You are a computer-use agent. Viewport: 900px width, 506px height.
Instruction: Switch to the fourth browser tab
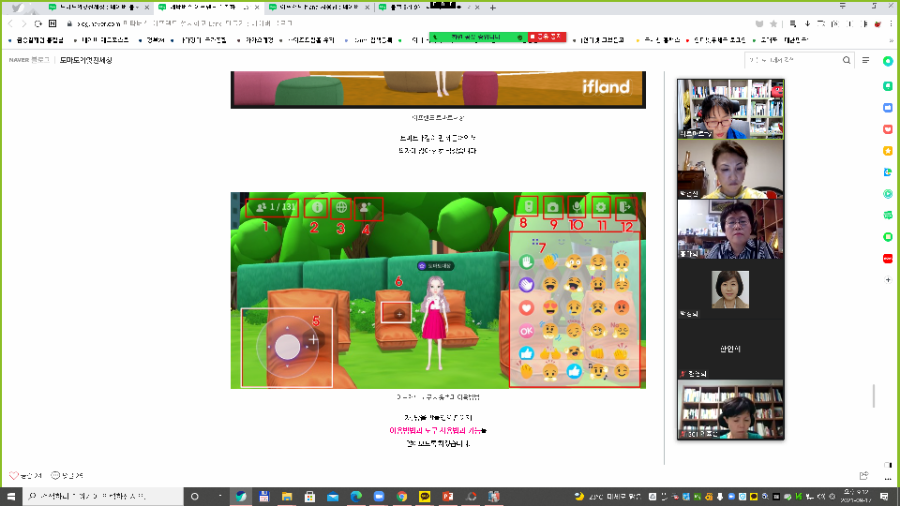point(428,7)
